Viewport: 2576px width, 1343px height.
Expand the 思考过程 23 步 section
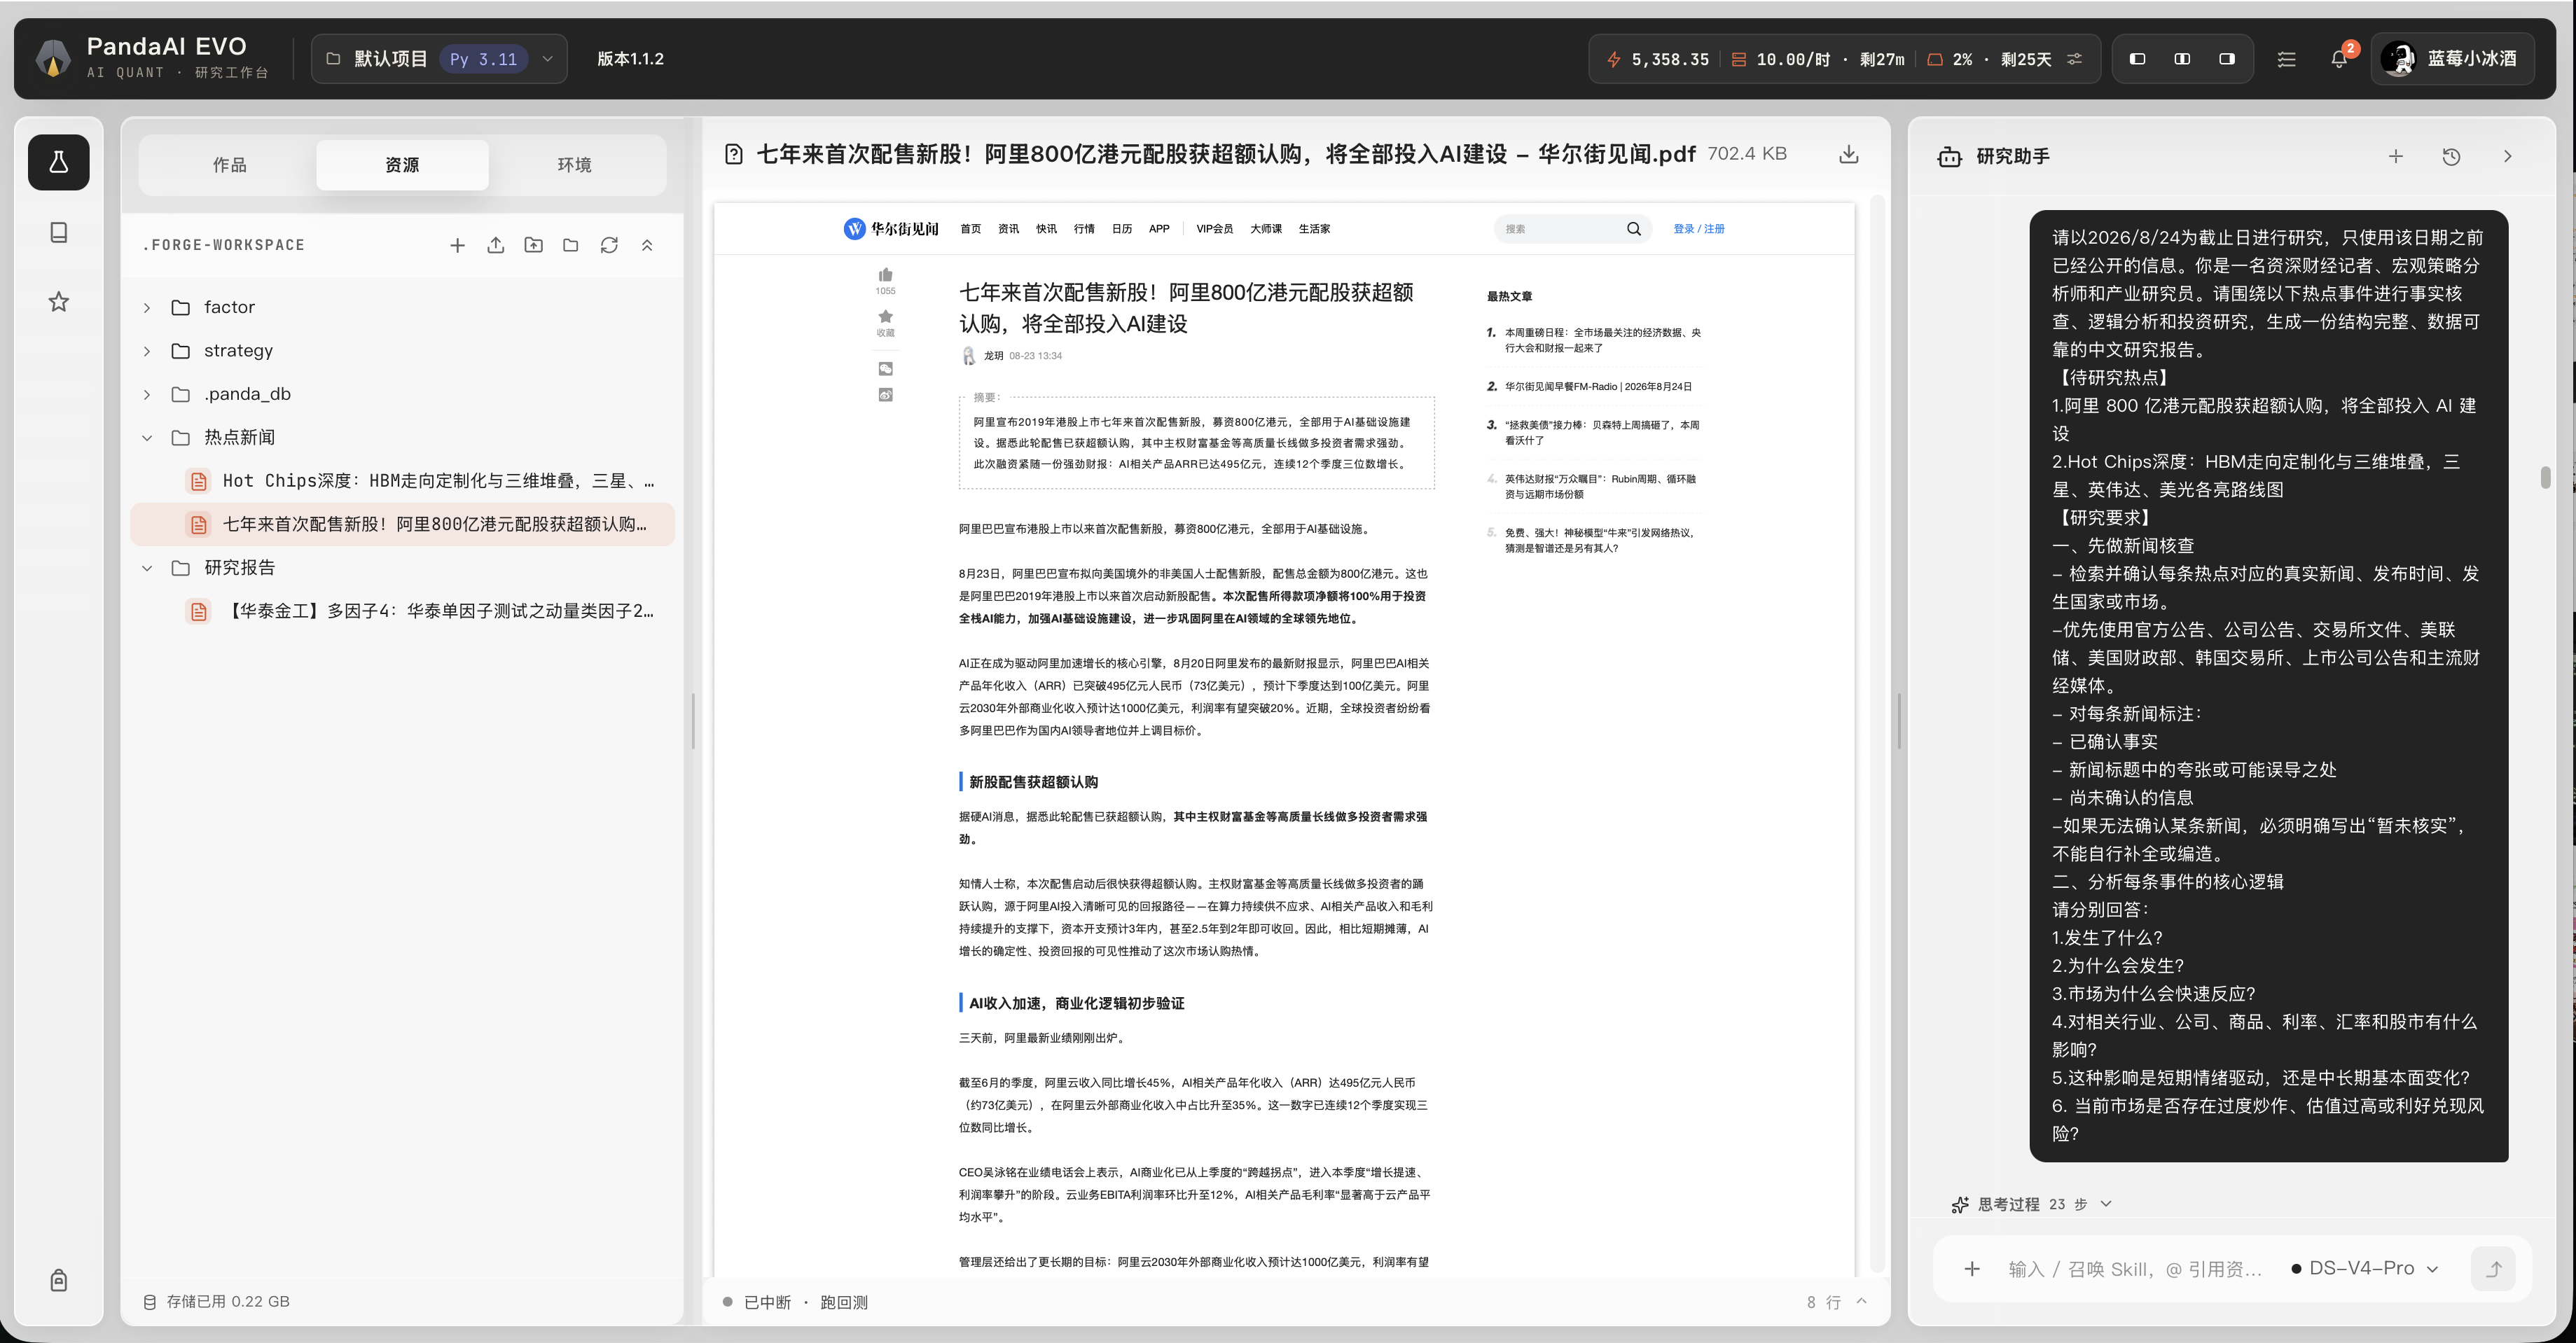click(x=2031, y=1204)
